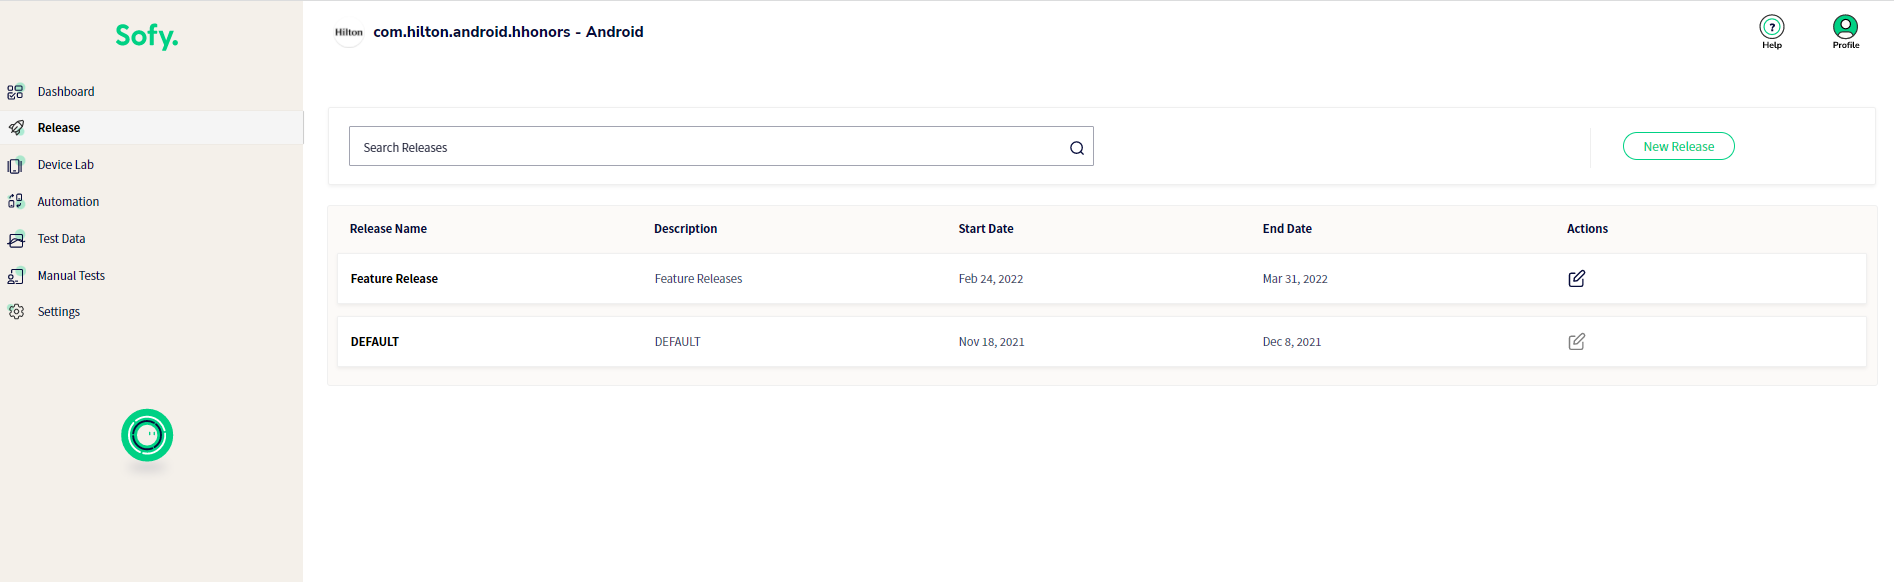Open the Dashboard icon in sidebar
Screen dimensions: 1894x582
click(16, 92)
